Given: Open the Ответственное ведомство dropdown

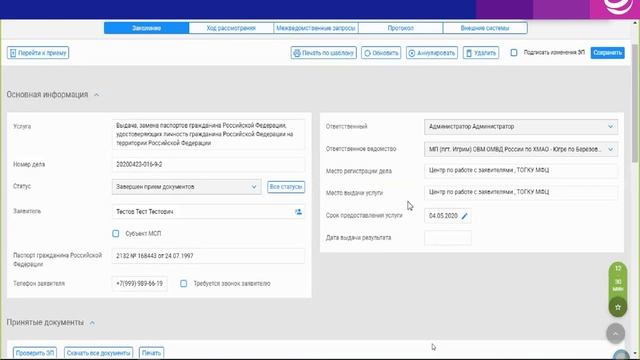Looking at the screenshot, I should point(521,149).
